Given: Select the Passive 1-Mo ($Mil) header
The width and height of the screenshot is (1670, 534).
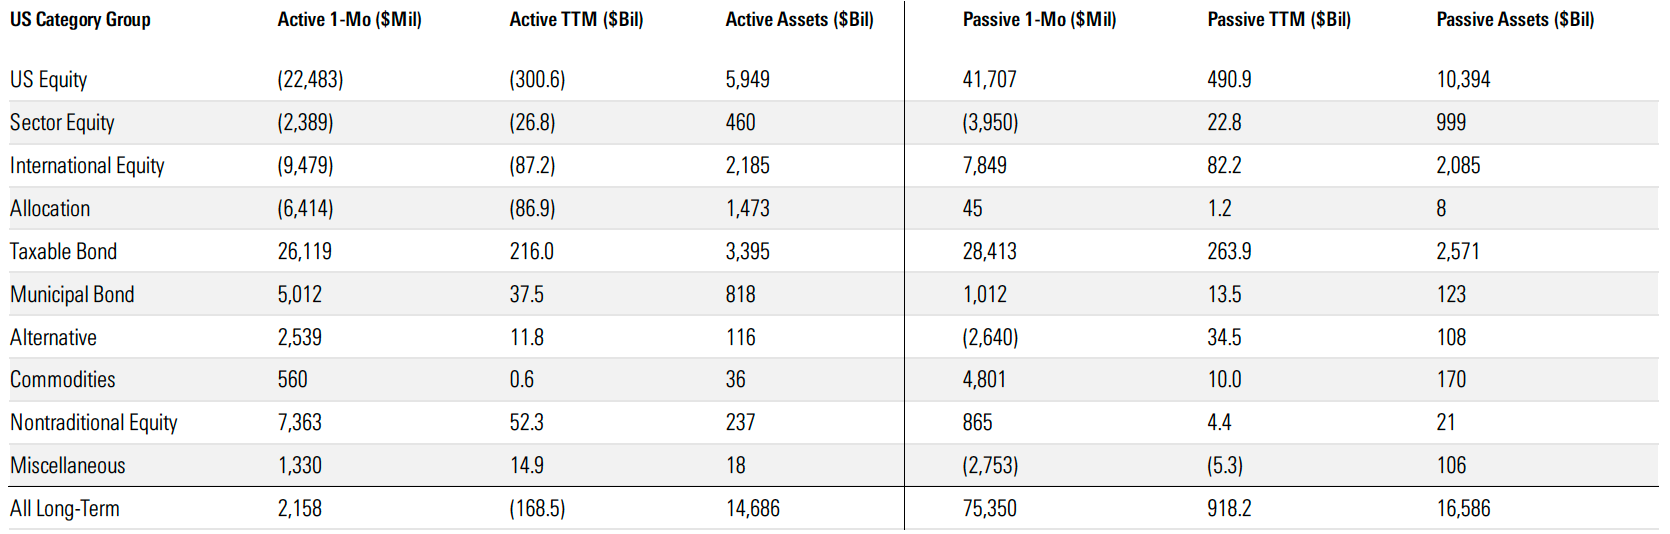Looking at the screenshot, I should tap(1039, 20).
